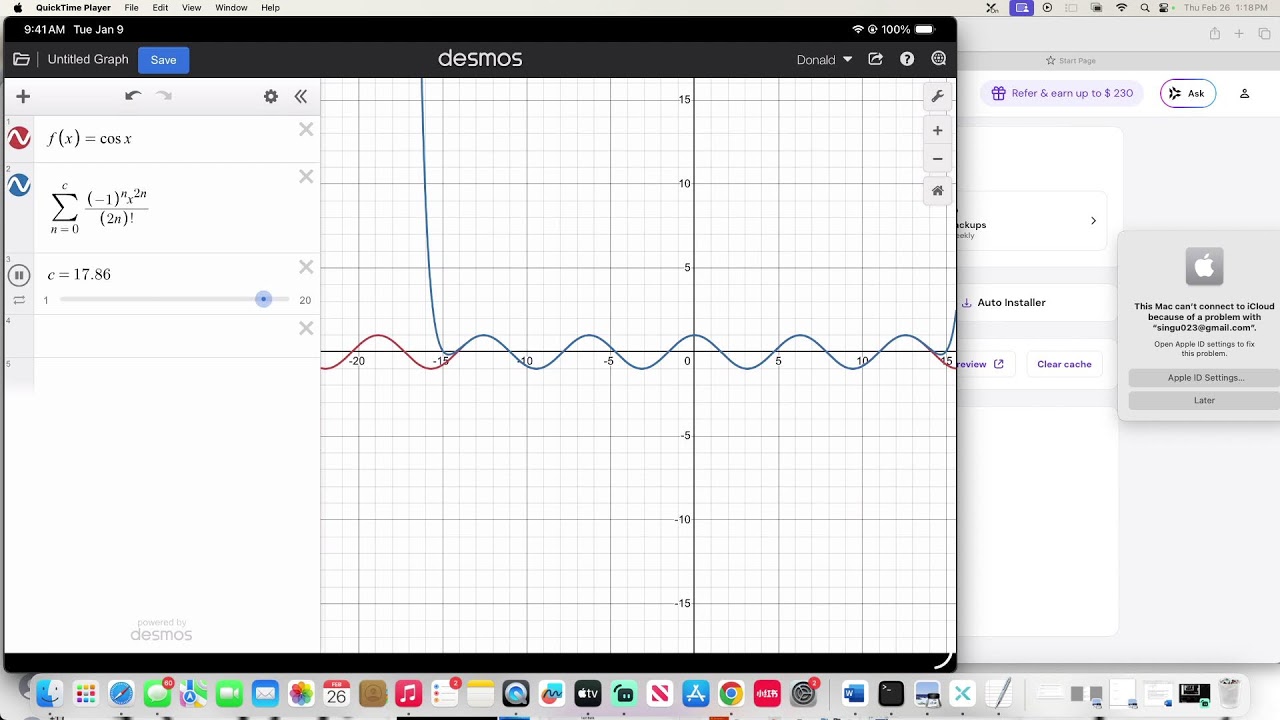Open a new browser tab with plus
The width and height of the screenshot is (1280, 720).
[x=1239, y=34]
